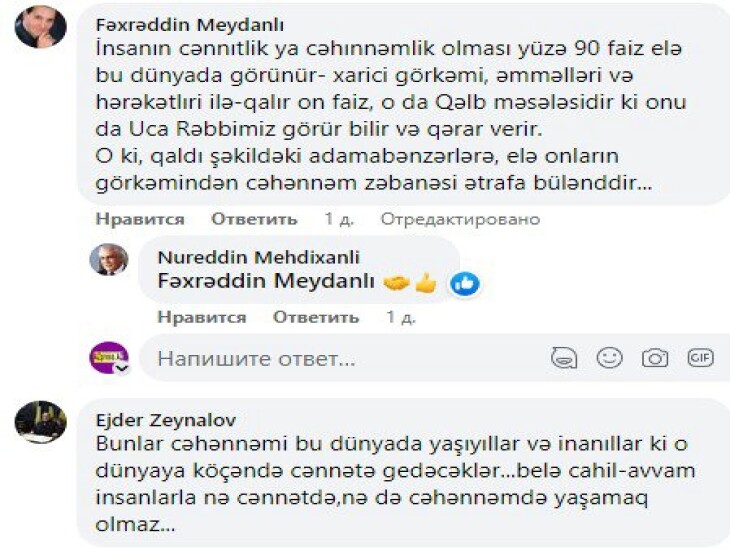Attach a photo using the camera icon
The width and height of the screenshot is (730, 550).
(655, 358)
